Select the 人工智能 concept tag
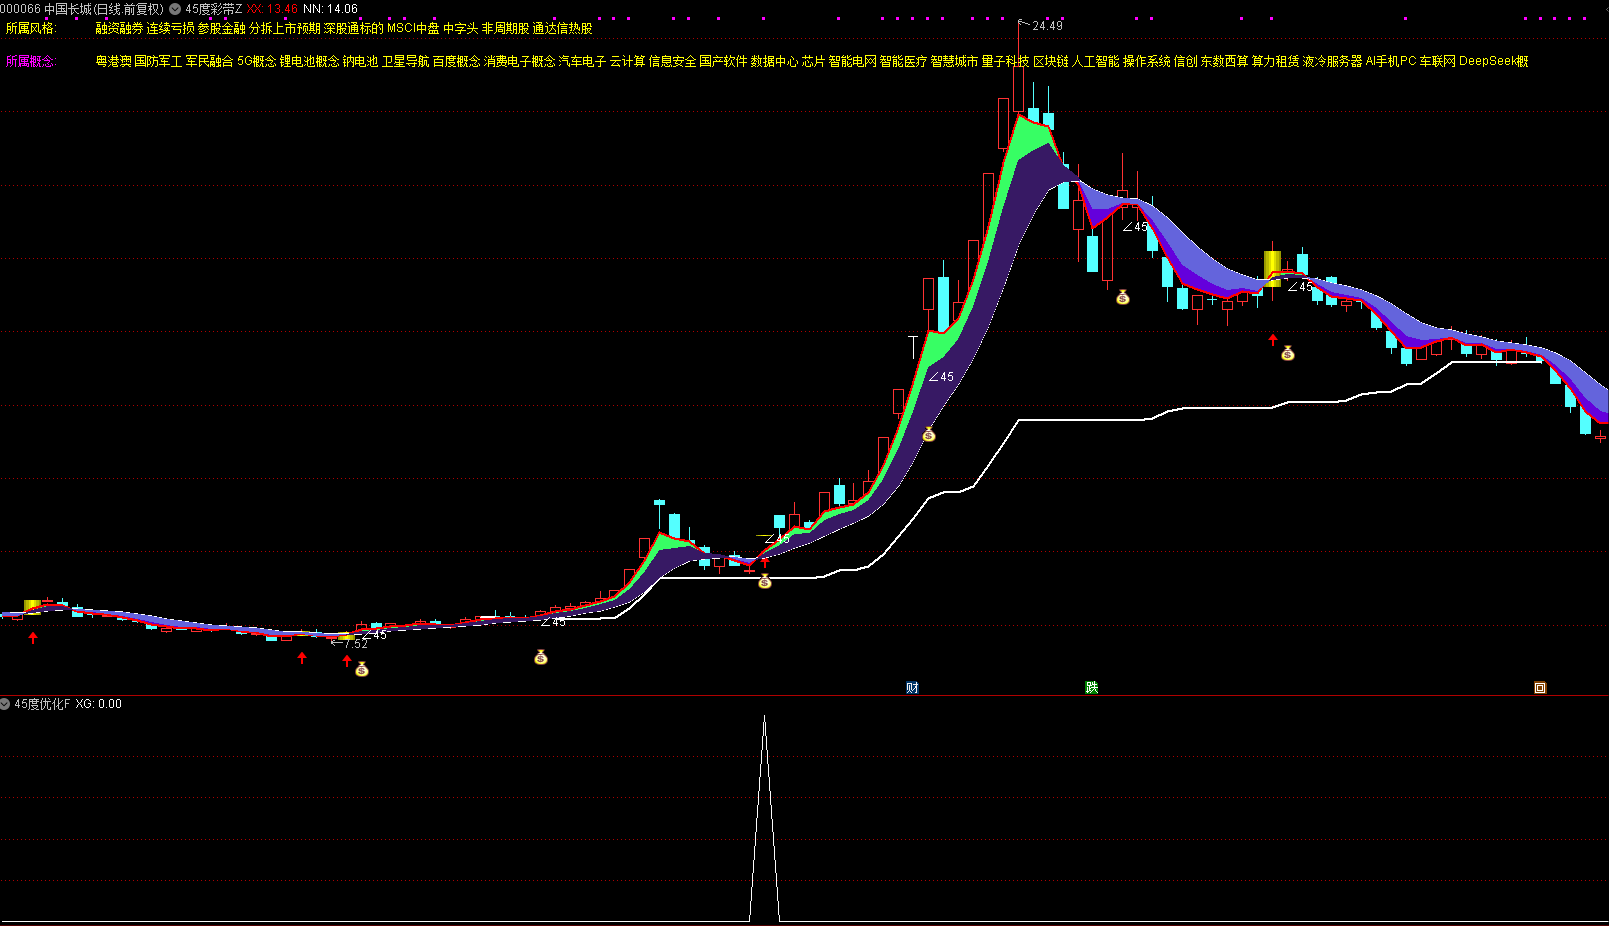This screenshot has height=926, width=1609. click(1095, 61)
